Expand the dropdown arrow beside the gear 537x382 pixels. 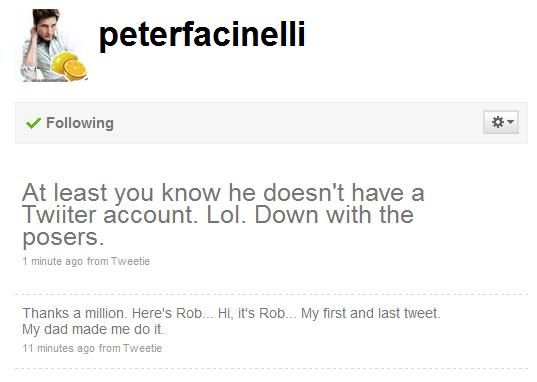(510, 122)
